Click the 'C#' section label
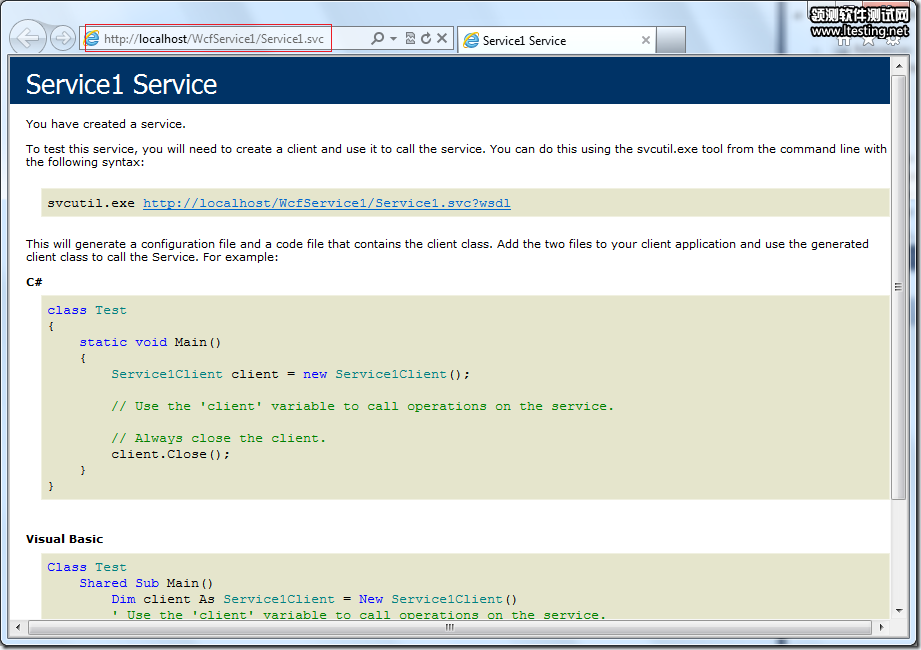This screenshot has width=921, height=650. tap(34, 282)
